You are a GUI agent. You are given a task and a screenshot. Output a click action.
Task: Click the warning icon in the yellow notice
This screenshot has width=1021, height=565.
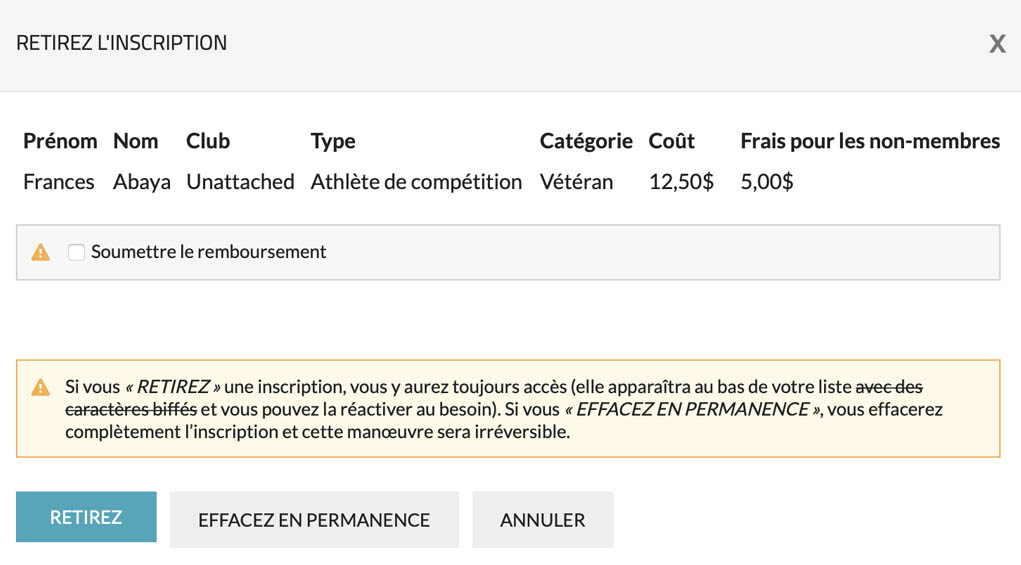click(41, 387)
